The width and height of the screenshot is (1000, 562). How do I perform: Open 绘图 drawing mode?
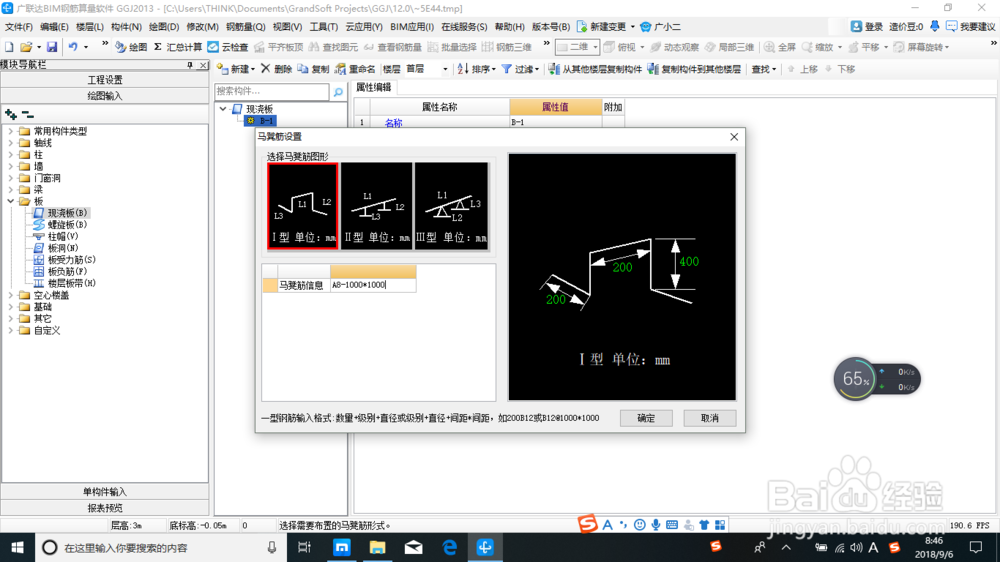click(x=131, y=47)
